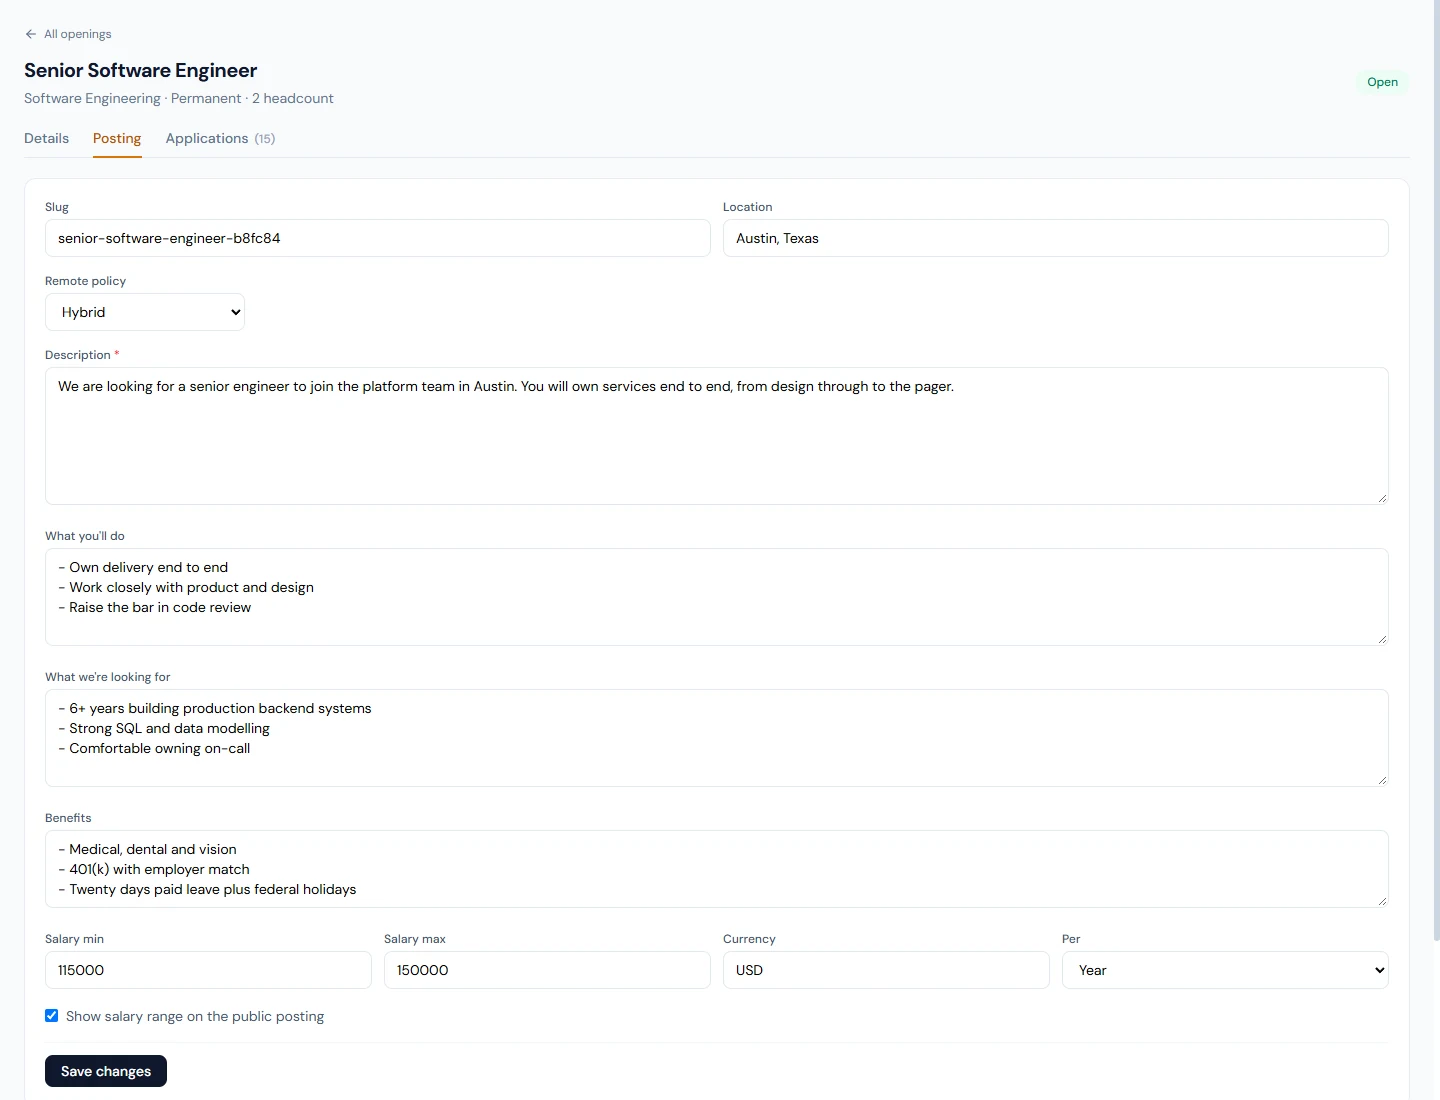Click the Senior Software Engineer heading
The image size is (1440, 1100).
tap(140, 70)
